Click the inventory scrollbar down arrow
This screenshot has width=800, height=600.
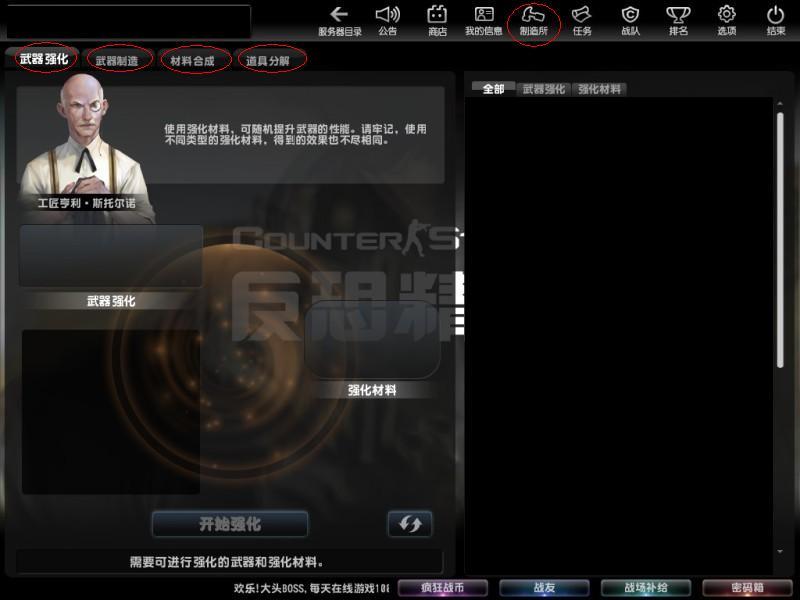(x=780, y=552)
